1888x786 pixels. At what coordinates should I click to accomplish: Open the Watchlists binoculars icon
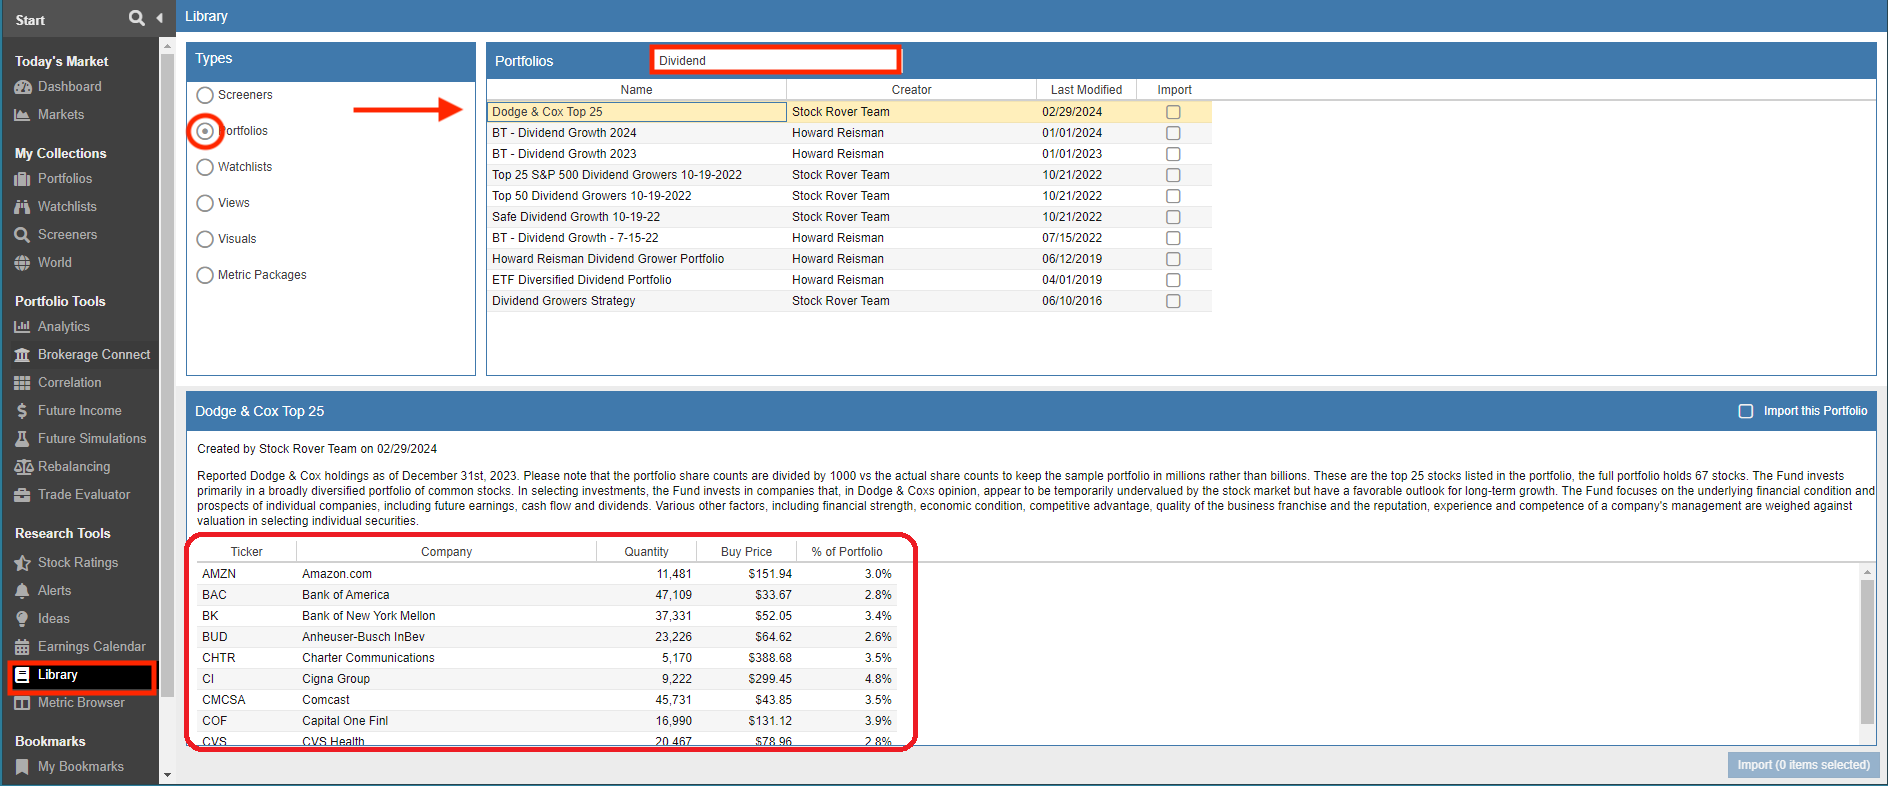click(22, 207)
